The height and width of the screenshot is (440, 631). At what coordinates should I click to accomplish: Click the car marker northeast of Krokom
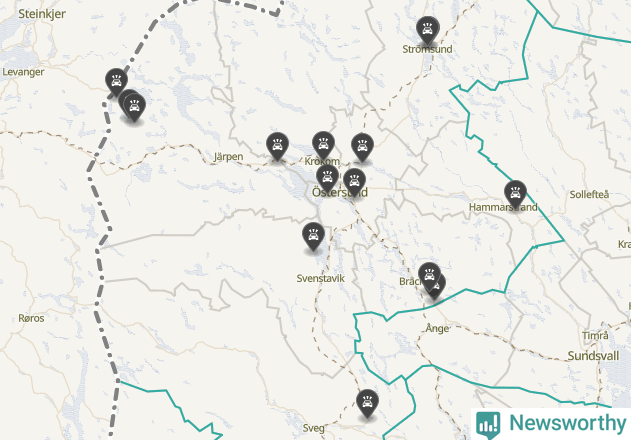click(362, 147)
